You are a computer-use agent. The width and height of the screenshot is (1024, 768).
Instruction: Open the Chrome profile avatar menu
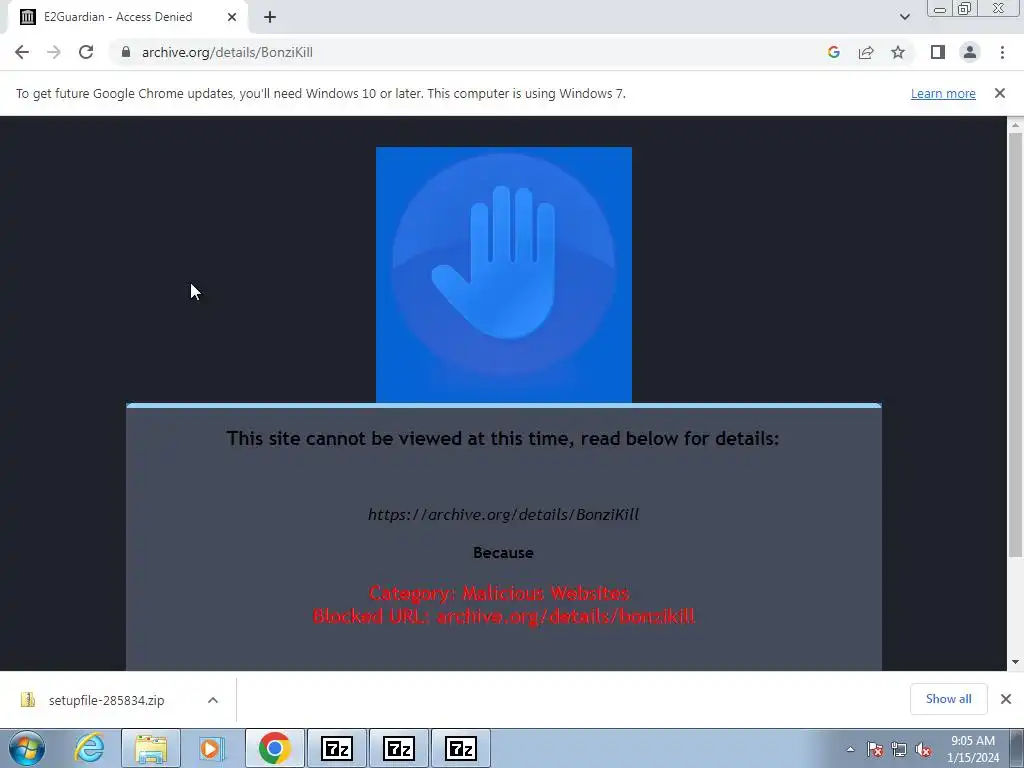pyautogui.click(x=970, y=52)
